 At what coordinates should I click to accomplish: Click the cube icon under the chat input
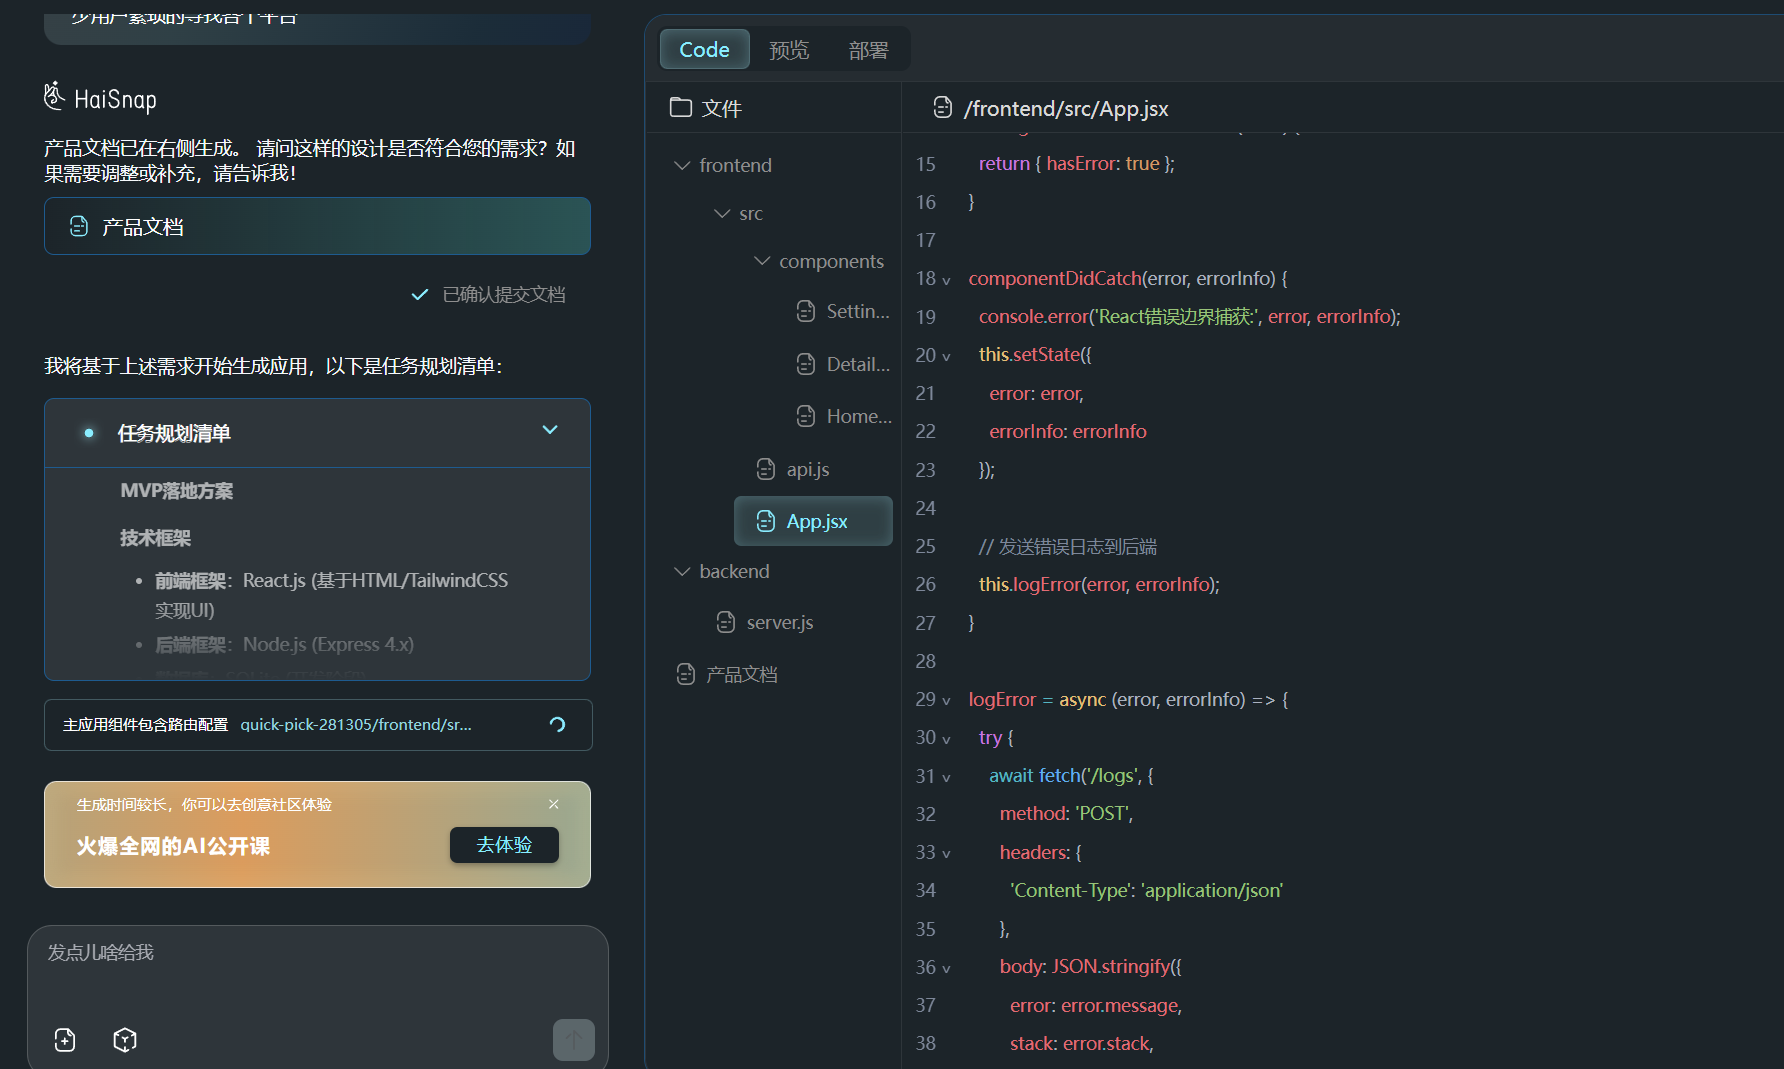(125, 1040)
